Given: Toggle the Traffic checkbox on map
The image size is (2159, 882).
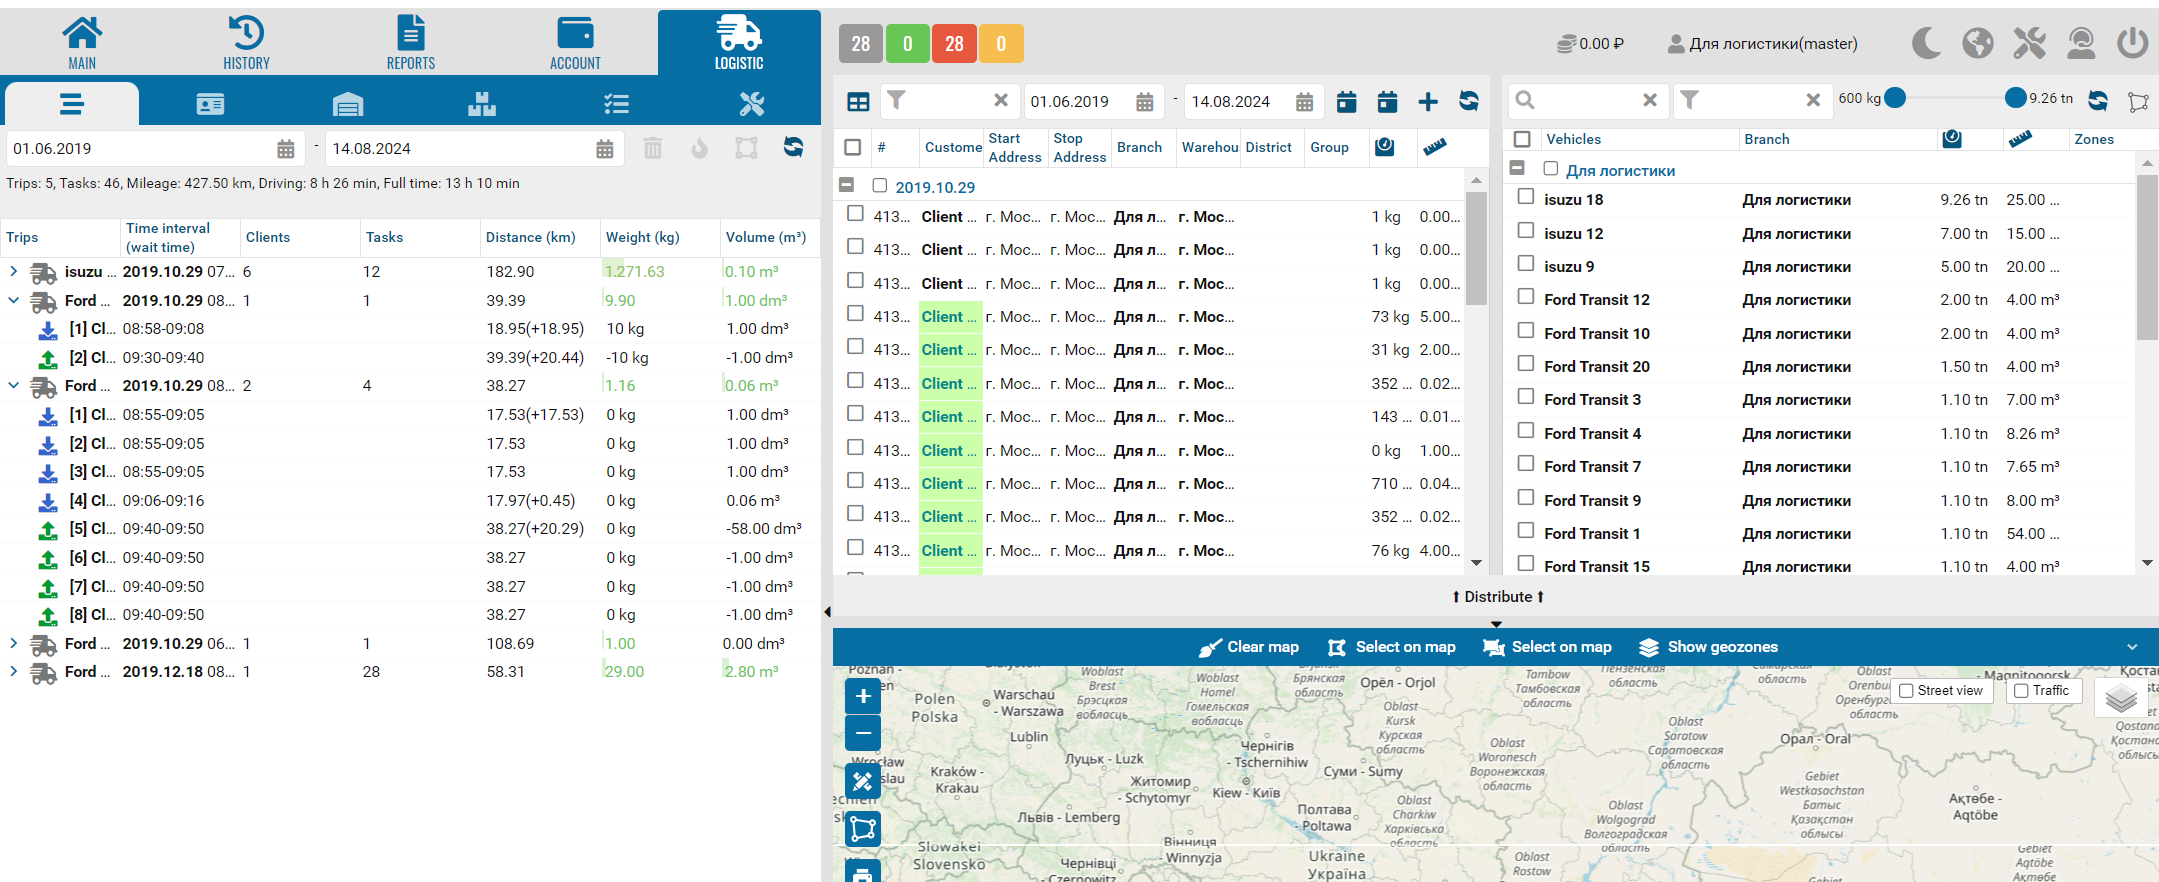Looking at the screenshot, I should 2021,691.
